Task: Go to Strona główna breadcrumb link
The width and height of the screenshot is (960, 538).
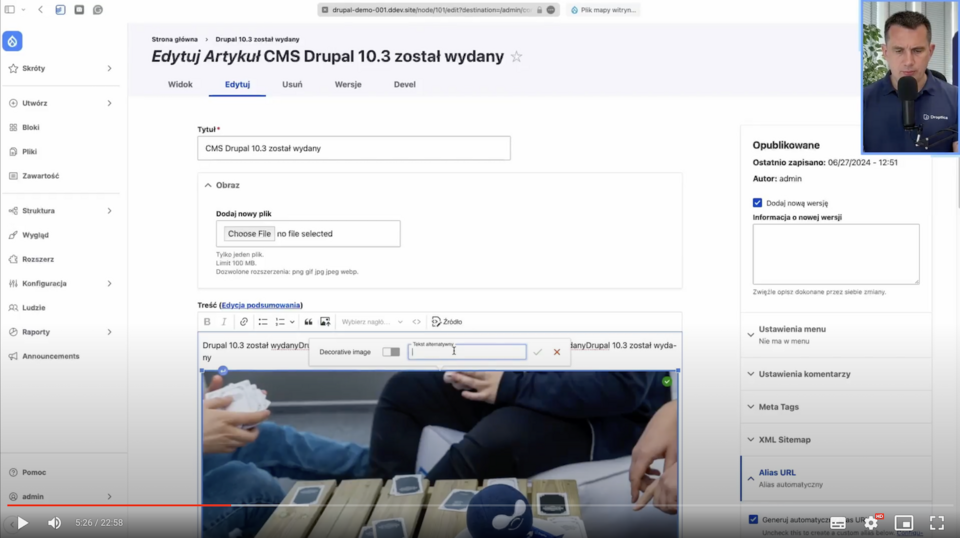Action: click(x=174, y=39)
